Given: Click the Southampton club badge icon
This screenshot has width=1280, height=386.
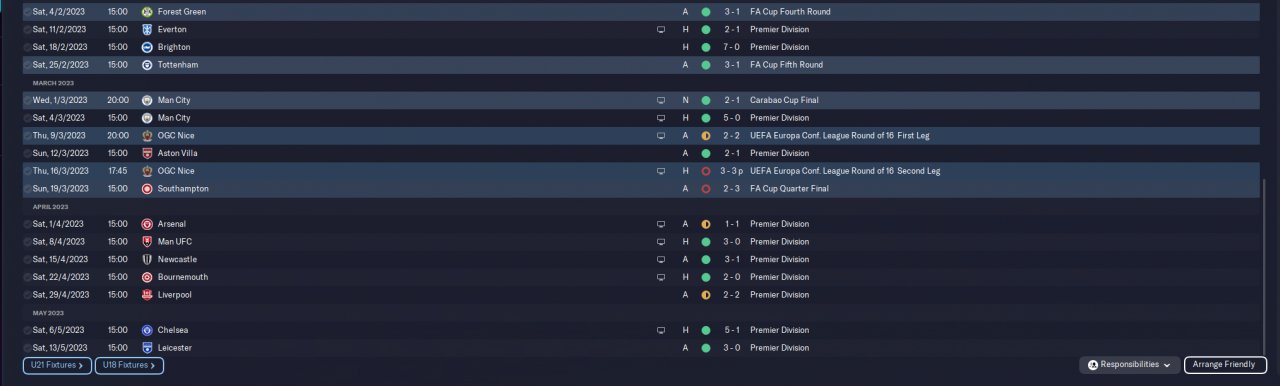Looking at the screenshot, I should point(147,189).
